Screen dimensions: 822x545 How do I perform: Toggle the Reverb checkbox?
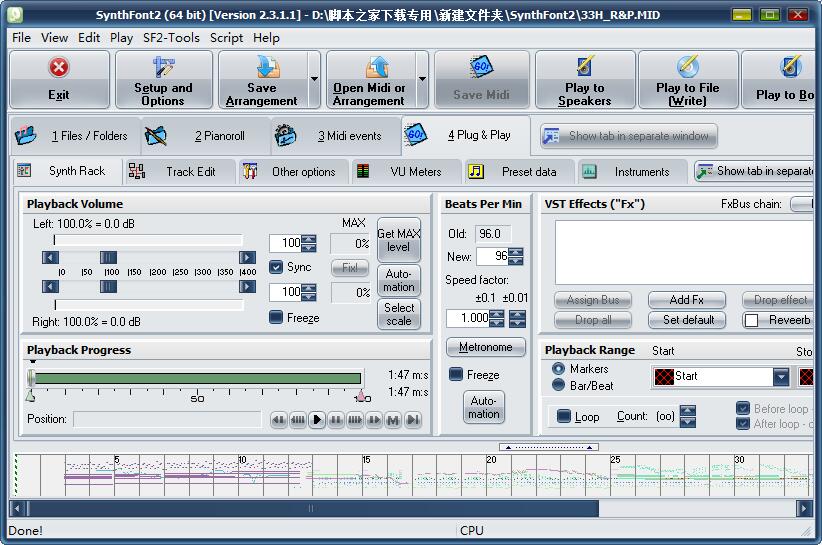tap(751, 320)
